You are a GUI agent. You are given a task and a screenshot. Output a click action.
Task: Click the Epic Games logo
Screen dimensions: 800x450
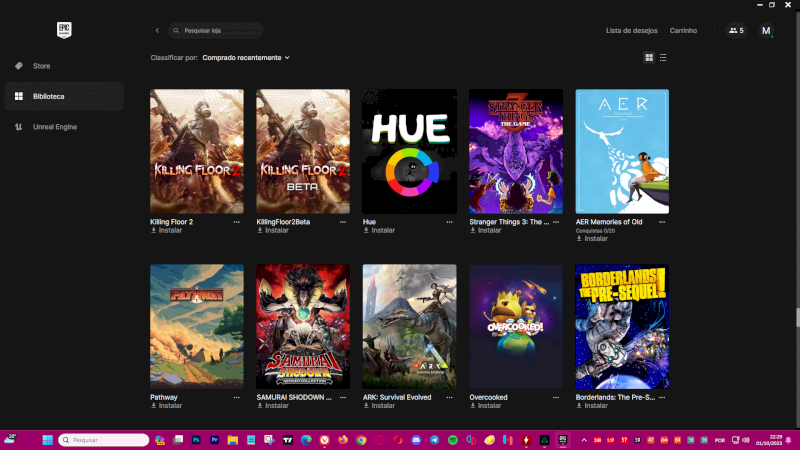coord(65,30)
